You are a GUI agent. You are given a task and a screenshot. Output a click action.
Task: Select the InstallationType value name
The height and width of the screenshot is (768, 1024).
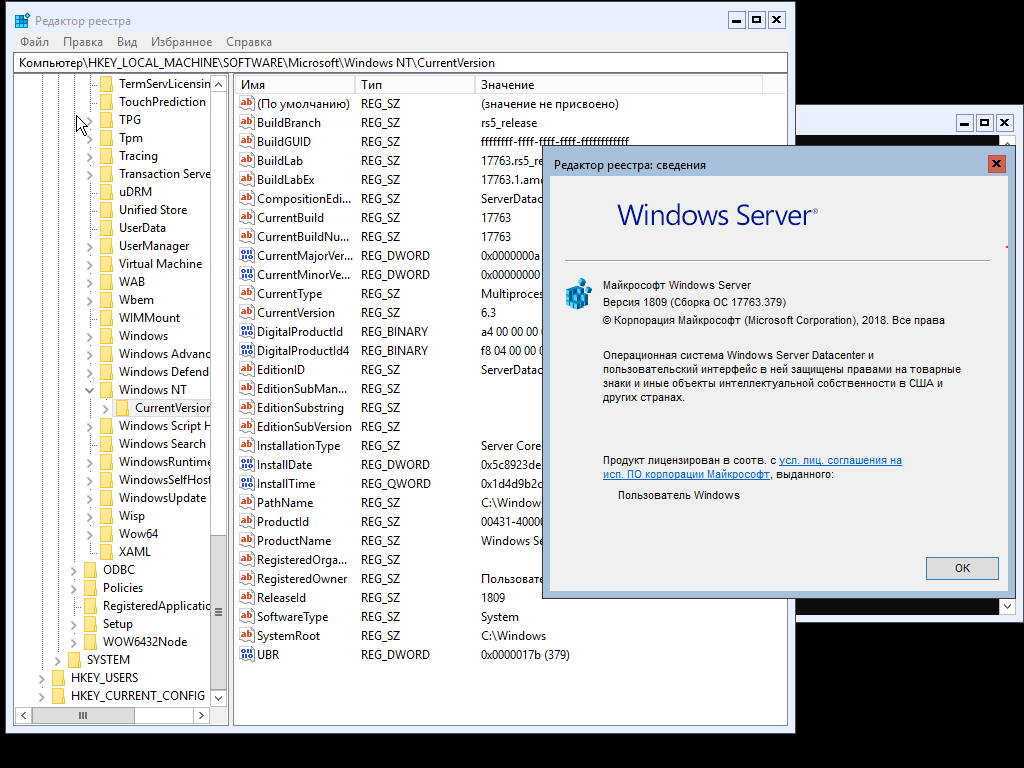298,445
